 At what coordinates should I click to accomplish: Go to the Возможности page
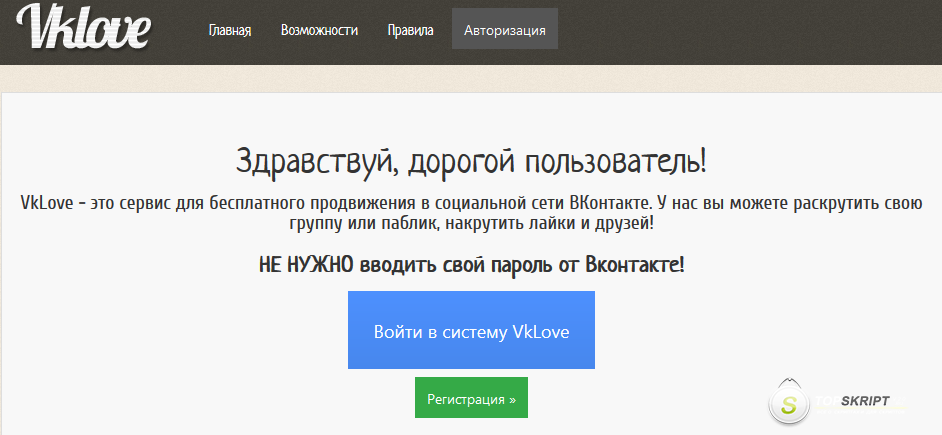(x=319, y=31)
